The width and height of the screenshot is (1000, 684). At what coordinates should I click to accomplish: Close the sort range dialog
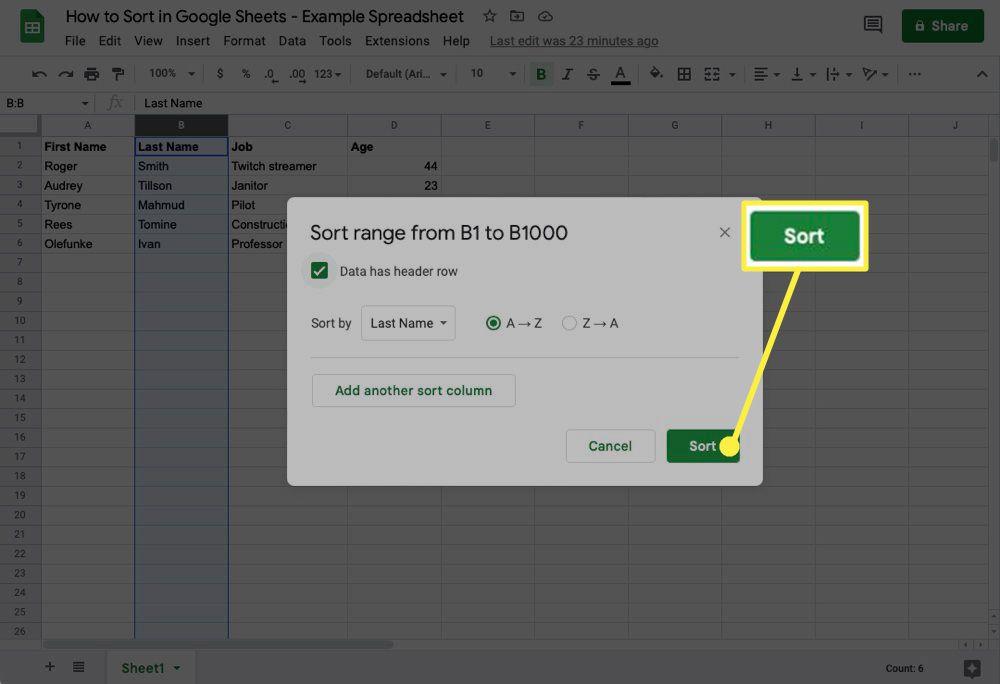(724, 233)
